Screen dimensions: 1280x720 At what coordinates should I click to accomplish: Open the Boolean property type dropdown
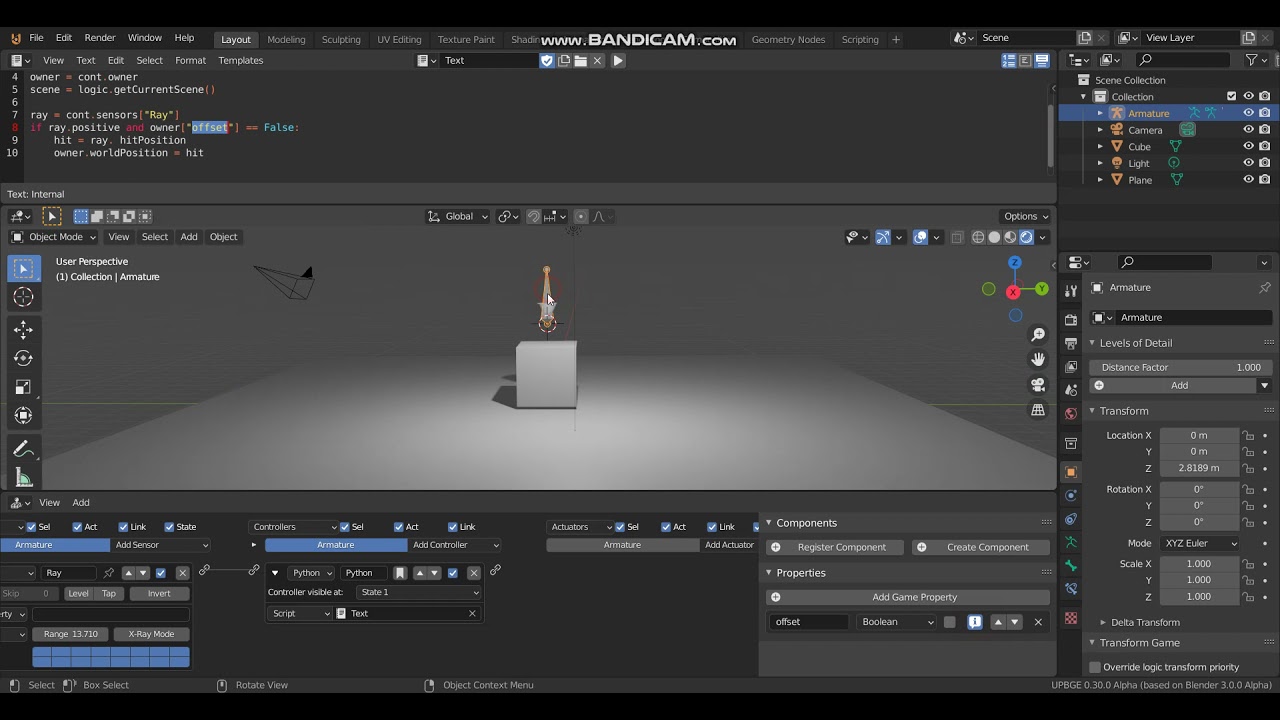pyautogui.click(x=897, y=622)
